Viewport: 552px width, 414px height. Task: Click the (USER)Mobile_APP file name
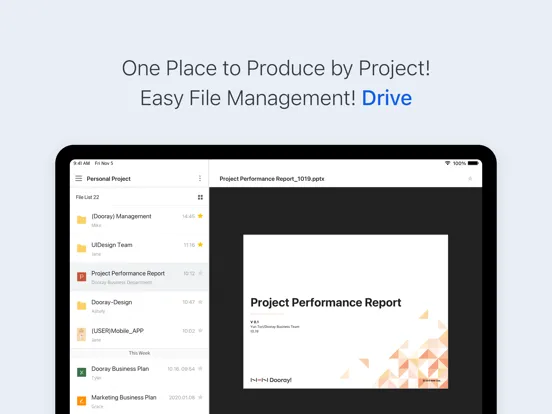(x=117, y=331)
